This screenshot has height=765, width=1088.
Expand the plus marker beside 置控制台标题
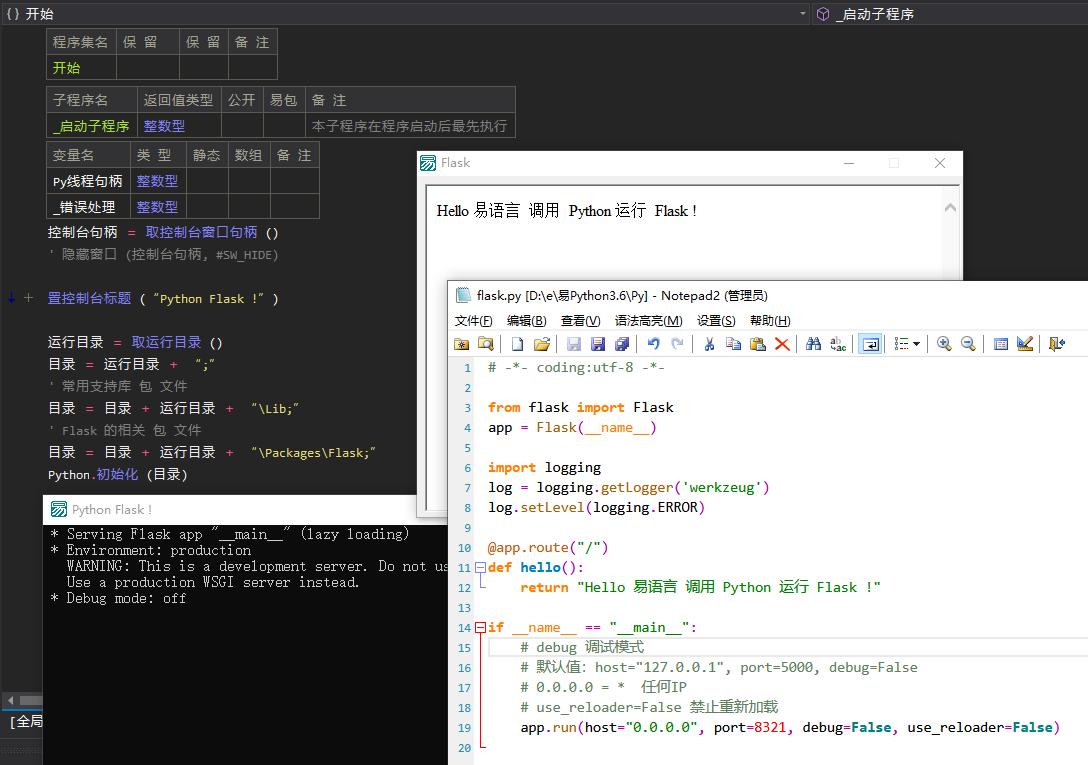click(28, 298)
